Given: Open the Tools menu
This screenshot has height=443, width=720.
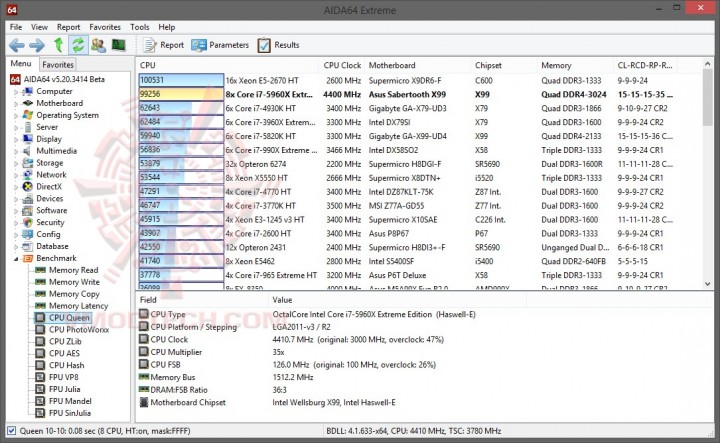Looking at the screenshot, I should click(x=140, y=27).
